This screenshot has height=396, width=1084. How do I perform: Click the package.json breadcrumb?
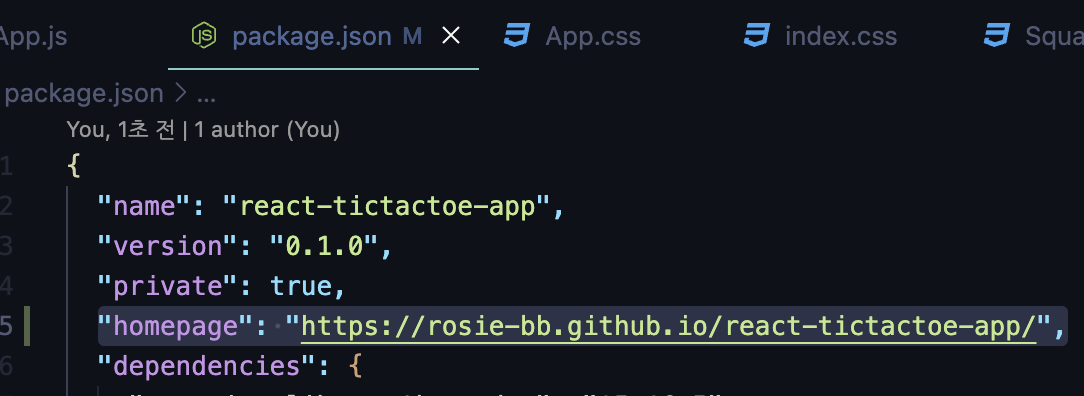(x=84, y=93)
